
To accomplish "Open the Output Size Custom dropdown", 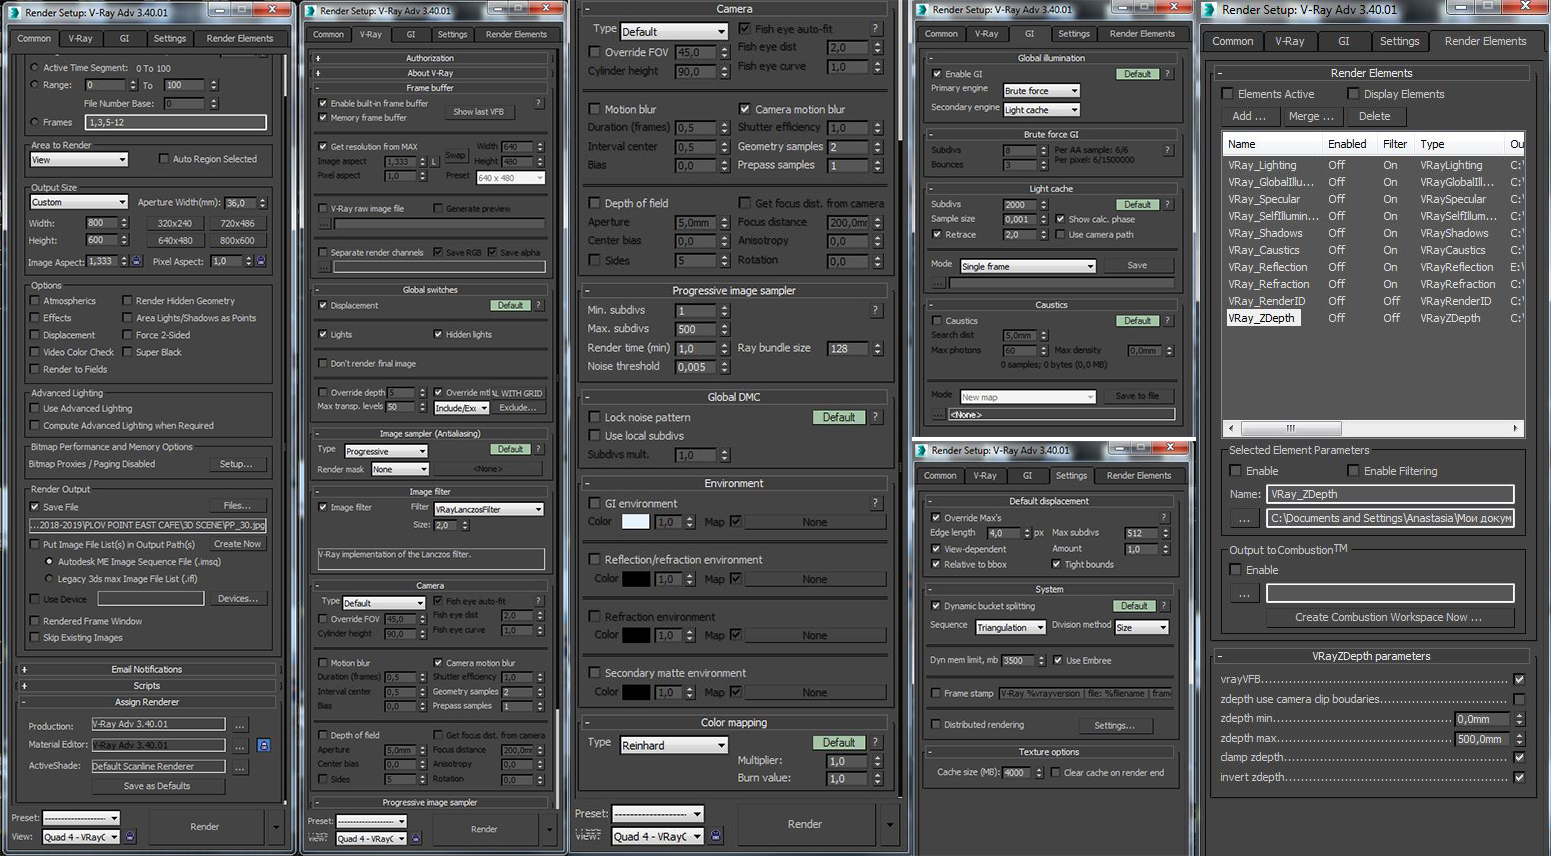I will (x=79, y=202).
